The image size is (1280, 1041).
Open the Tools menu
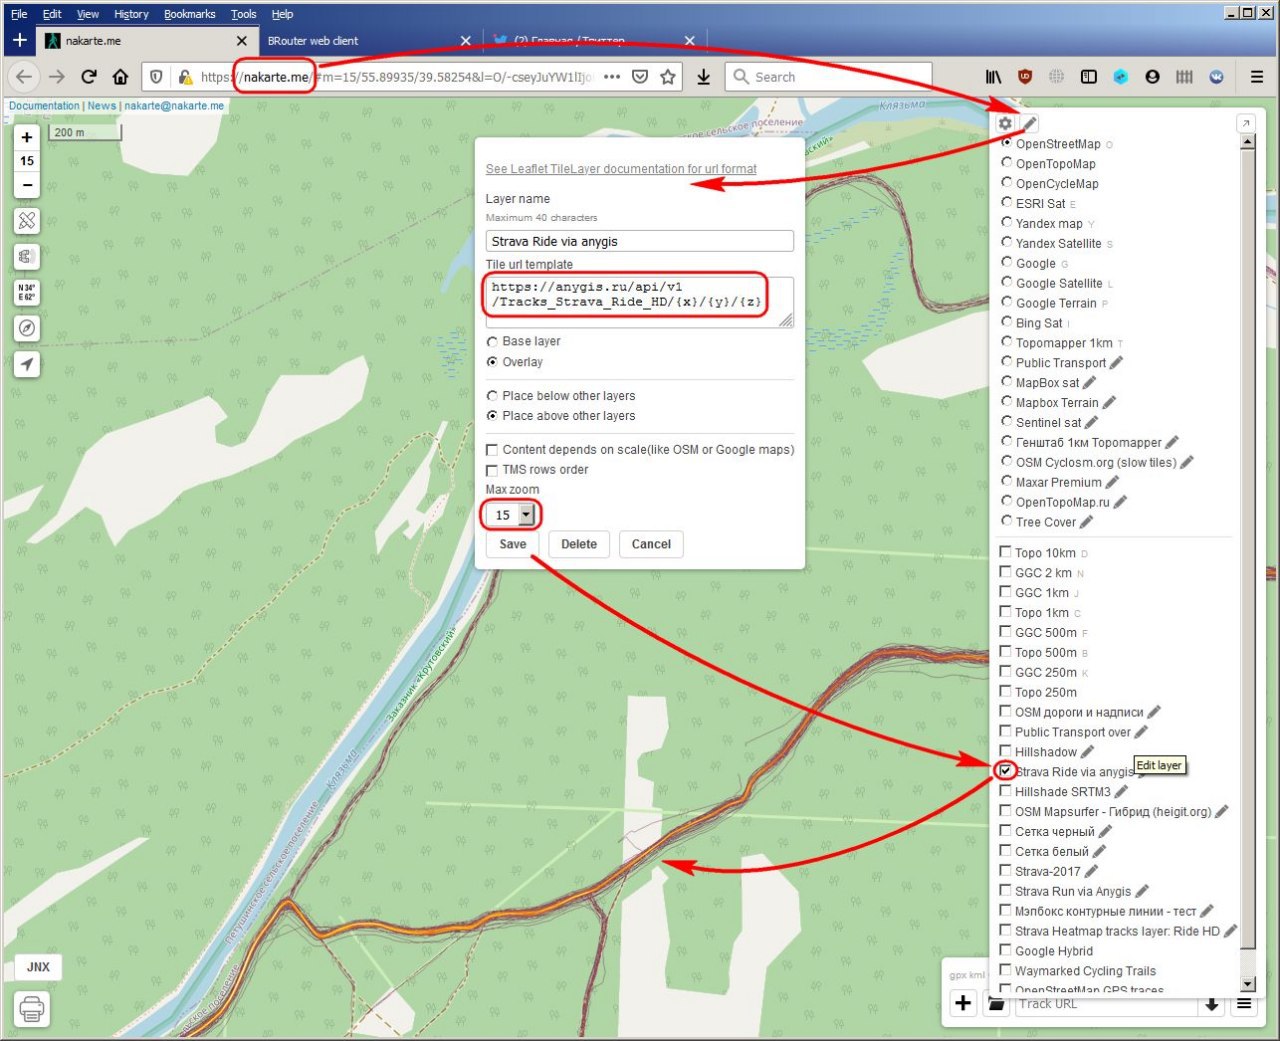[244, 14]
